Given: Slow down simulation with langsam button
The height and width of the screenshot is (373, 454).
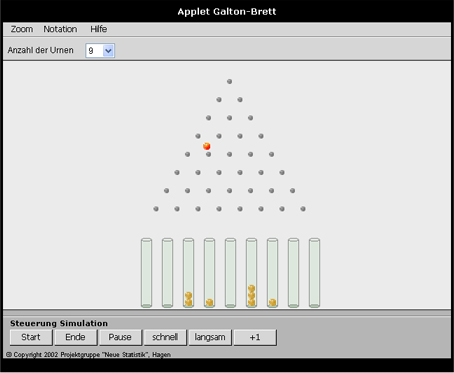Looking at the screenshot, I should click(x=210, y=337).
